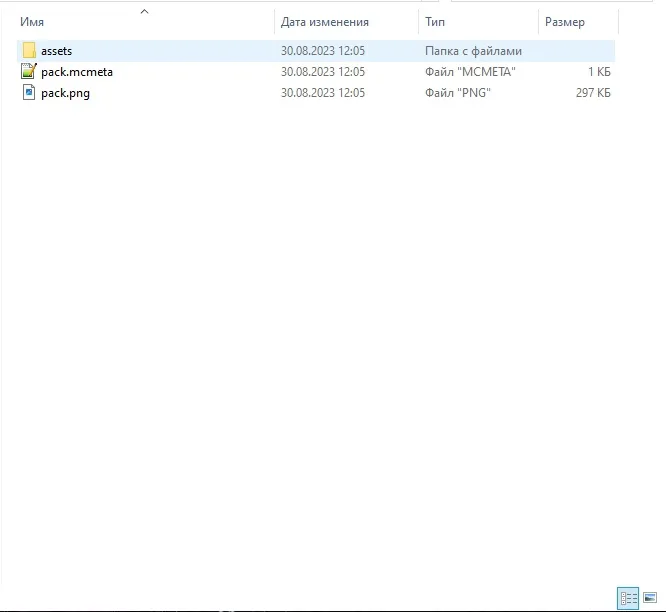The width and height of the screenshot is (666, 612).
Task: Select the pack.png file name
Action: [65, 93]
